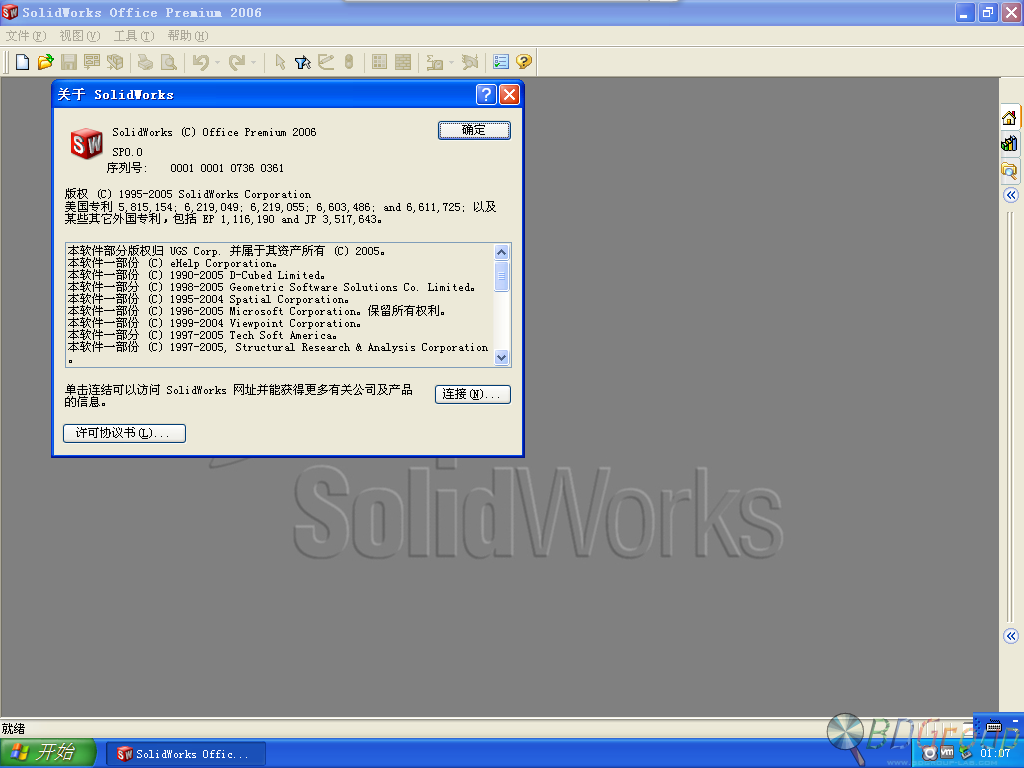Image resolution: width=1024 pixels, height=768 pixels.
Task: Click the Tech Soft America copyright line
Action: (202, 336)
